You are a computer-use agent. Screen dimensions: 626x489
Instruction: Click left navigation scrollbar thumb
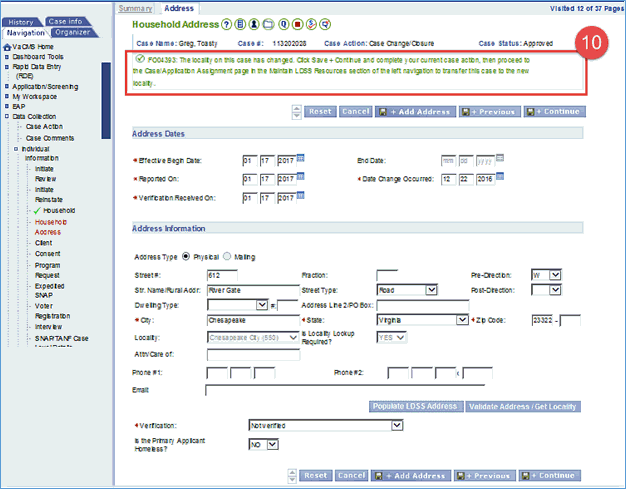[x=106, y=101]
